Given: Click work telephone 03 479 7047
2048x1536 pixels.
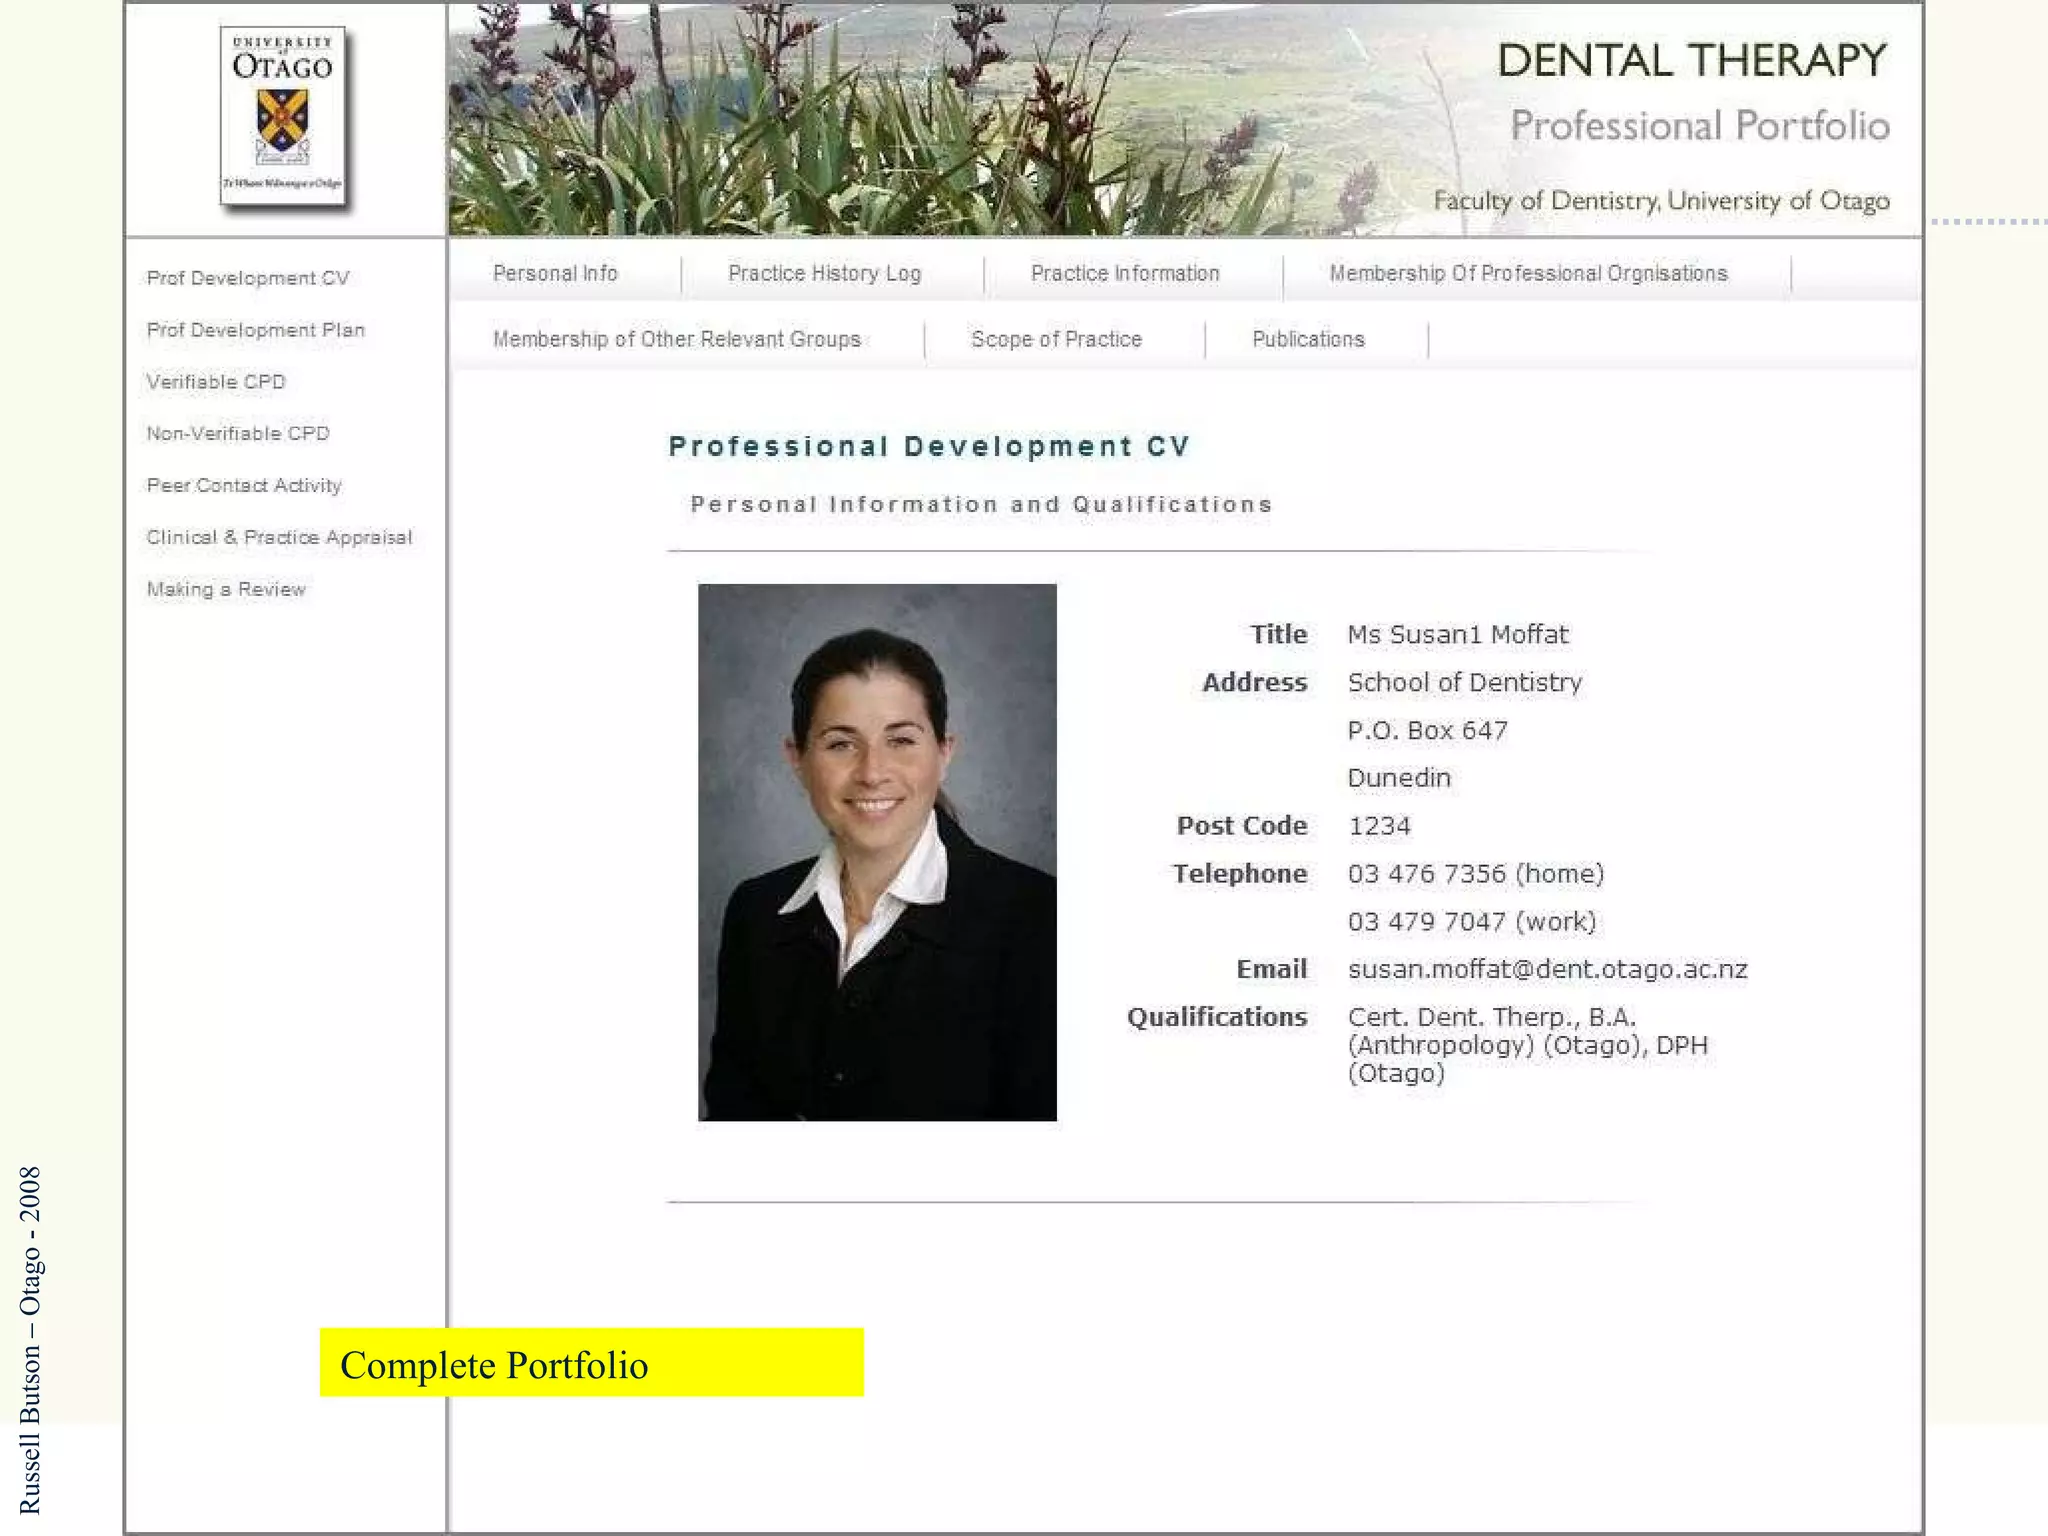Looking at the screenshot, I should coord(1472,922).
